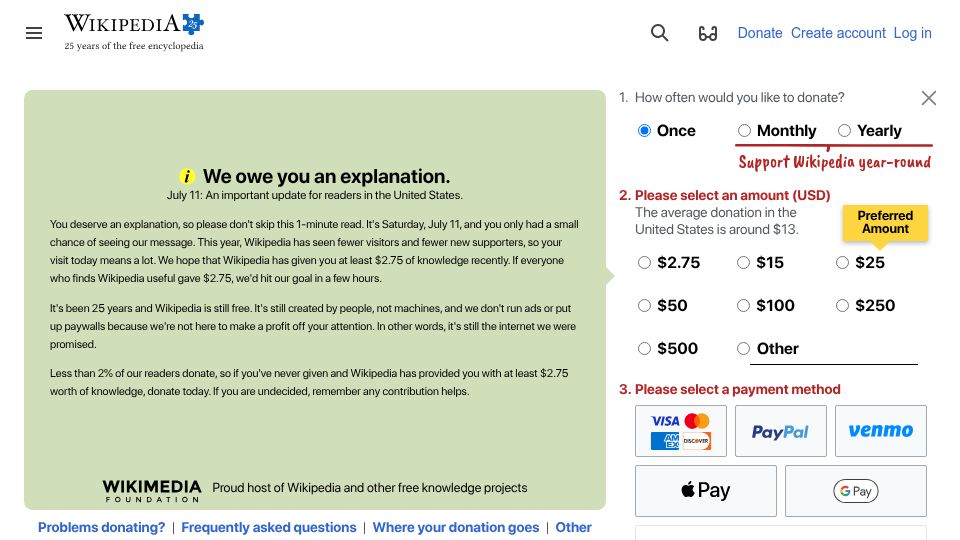This screenshot has height=540, width=960.
Task: Choose the $2.75 donation amount
Action: click(644, 263)
